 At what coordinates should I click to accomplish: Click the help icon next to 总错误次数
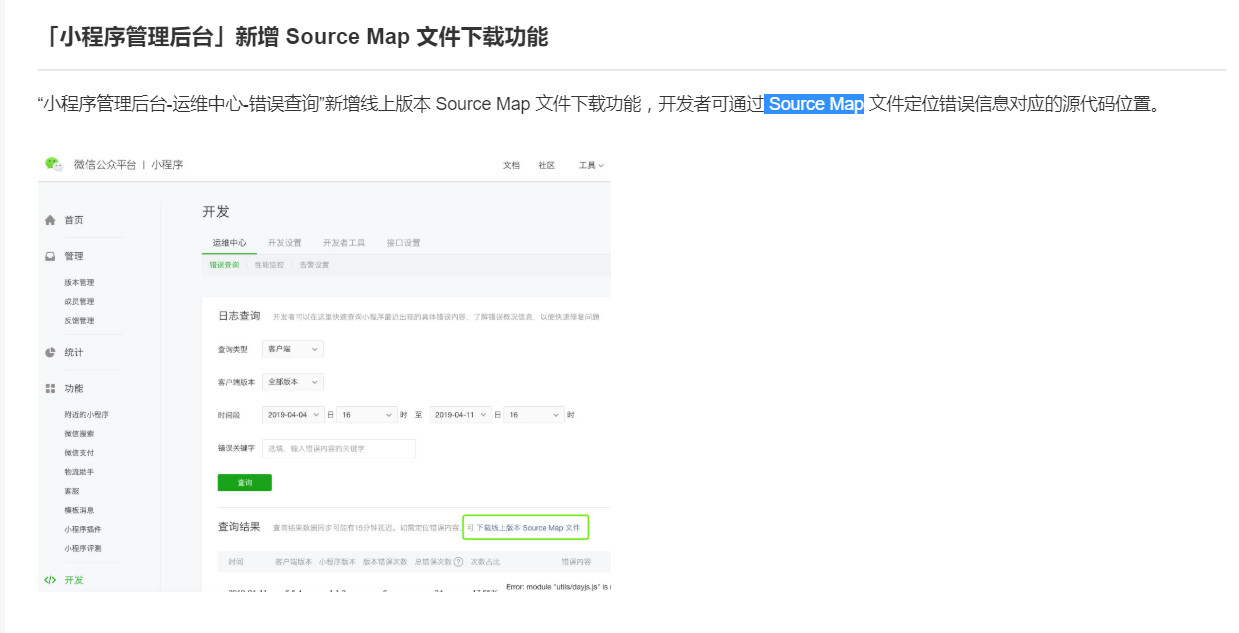click(x=458, y=562)
